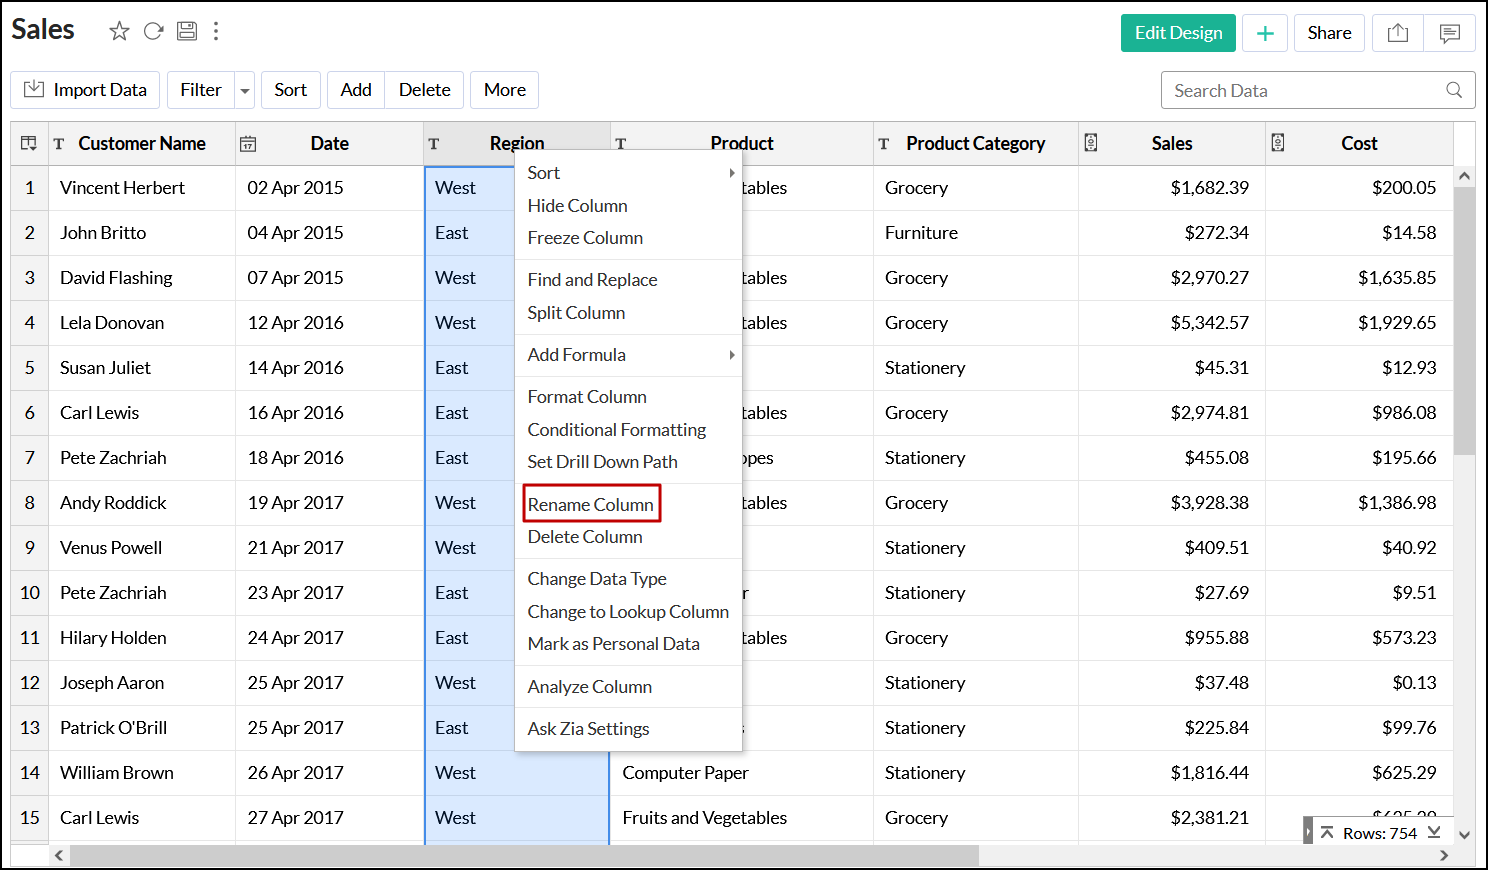Click the export icon next to Share
This screenshot has height=870, width=1488.
coord(1398,33)
